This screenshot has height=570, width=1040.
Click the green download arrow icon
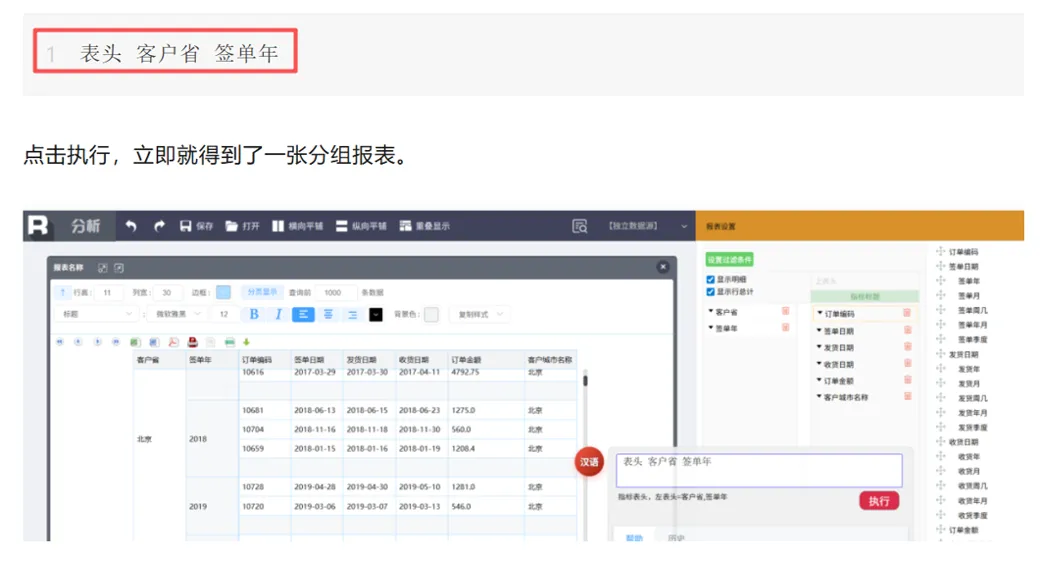(246, 342)
